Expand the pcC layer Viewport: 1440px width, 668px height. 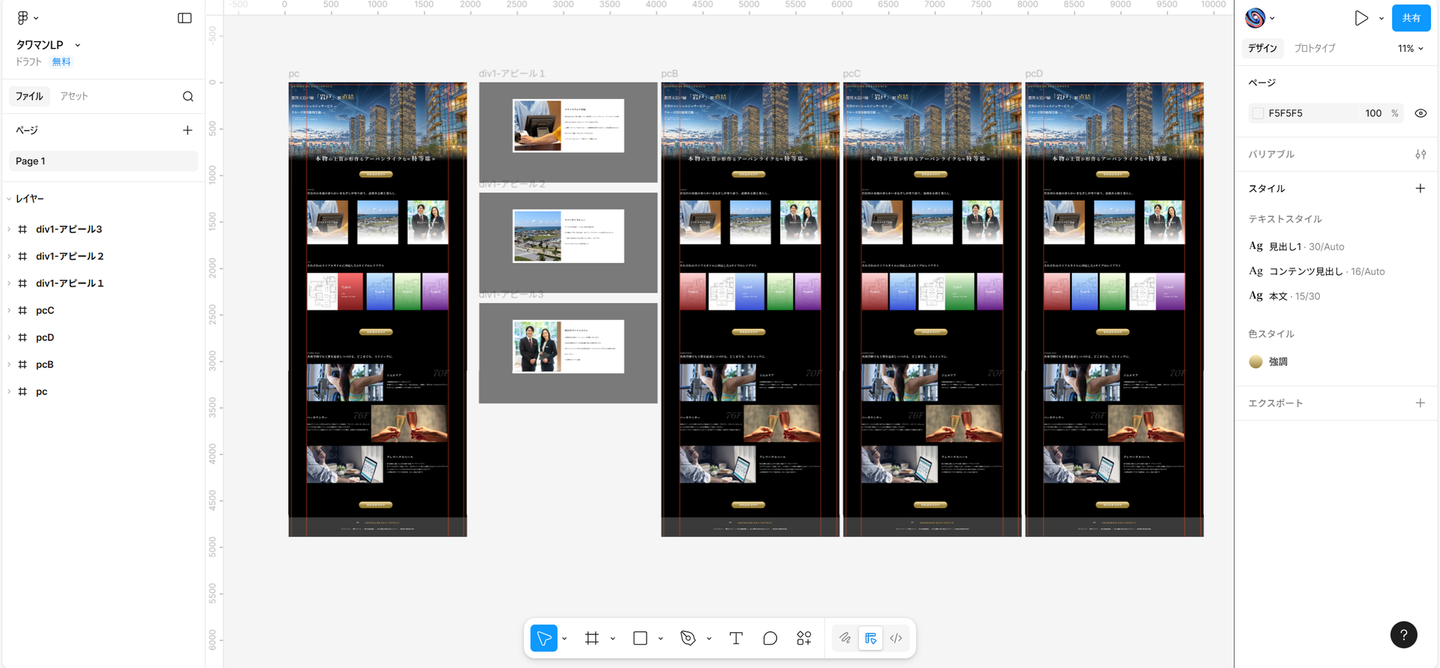click(x=9, y=310)
